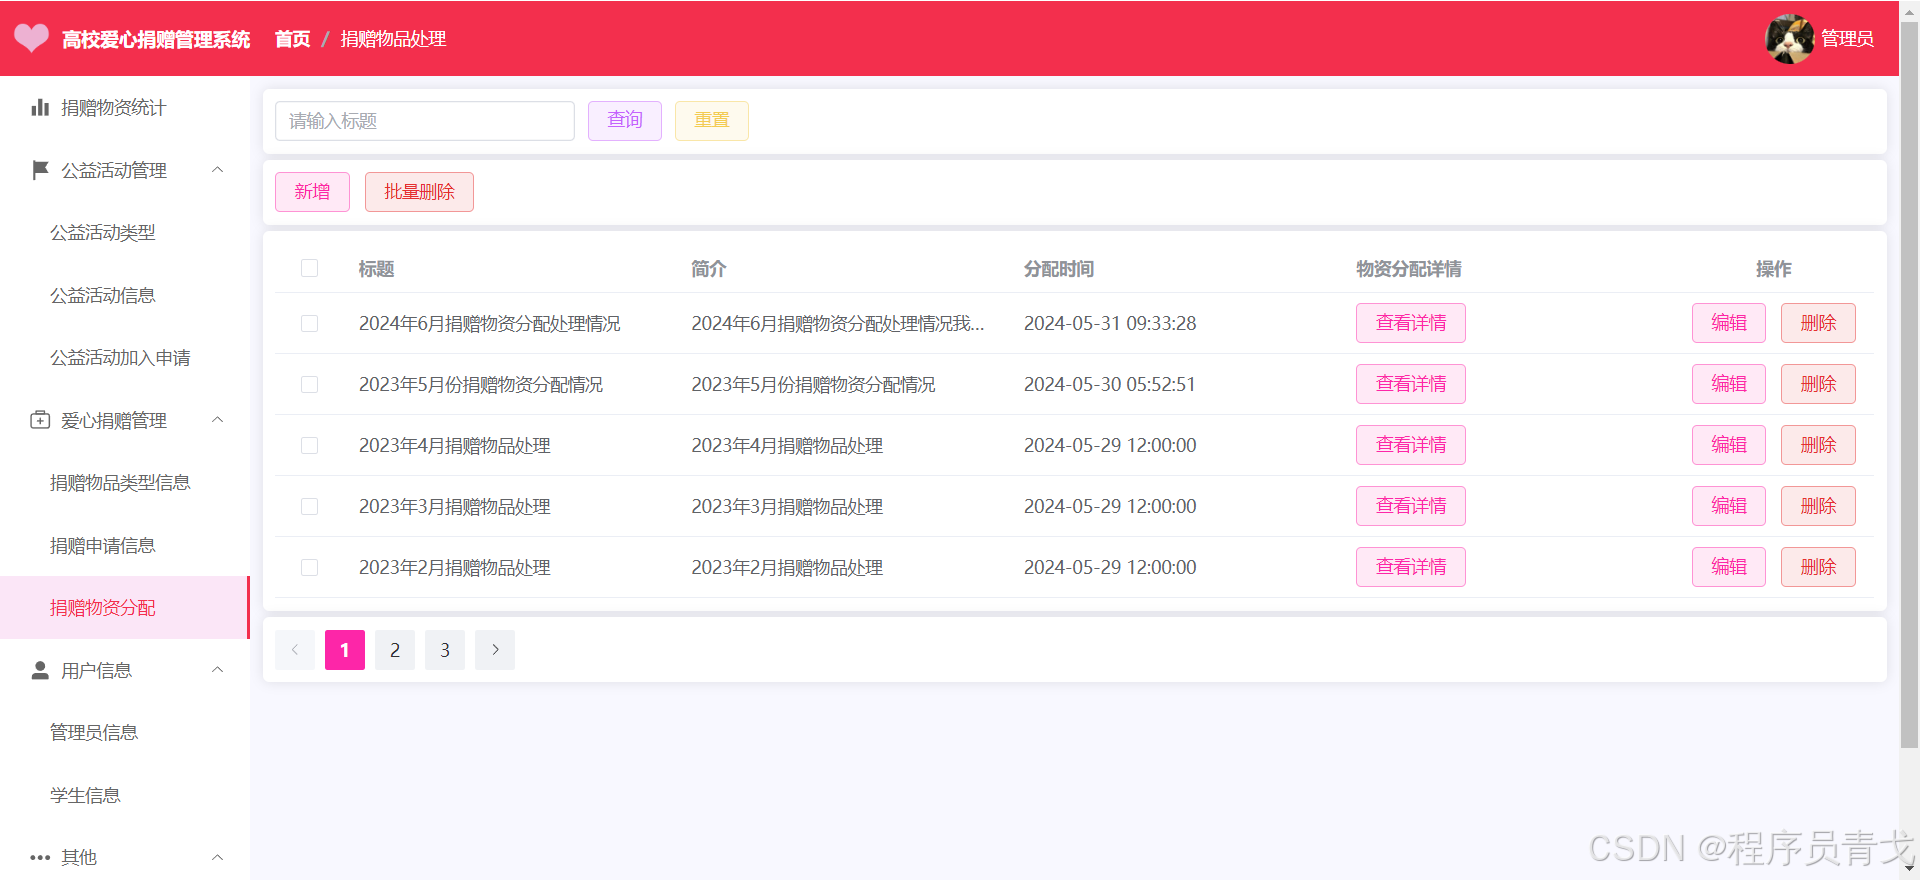Open 学生信息 menu item
This screenshot has width=1920, height=880.
125,795
